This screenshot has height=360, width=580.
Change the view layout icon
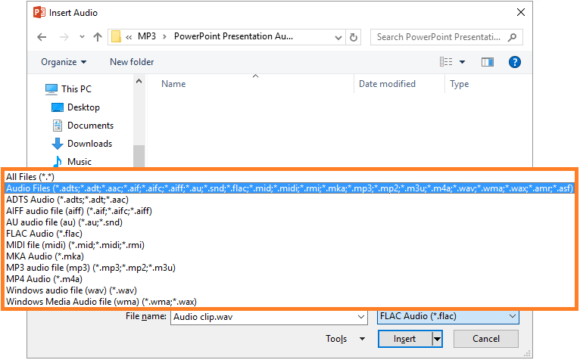pos(446,62)
